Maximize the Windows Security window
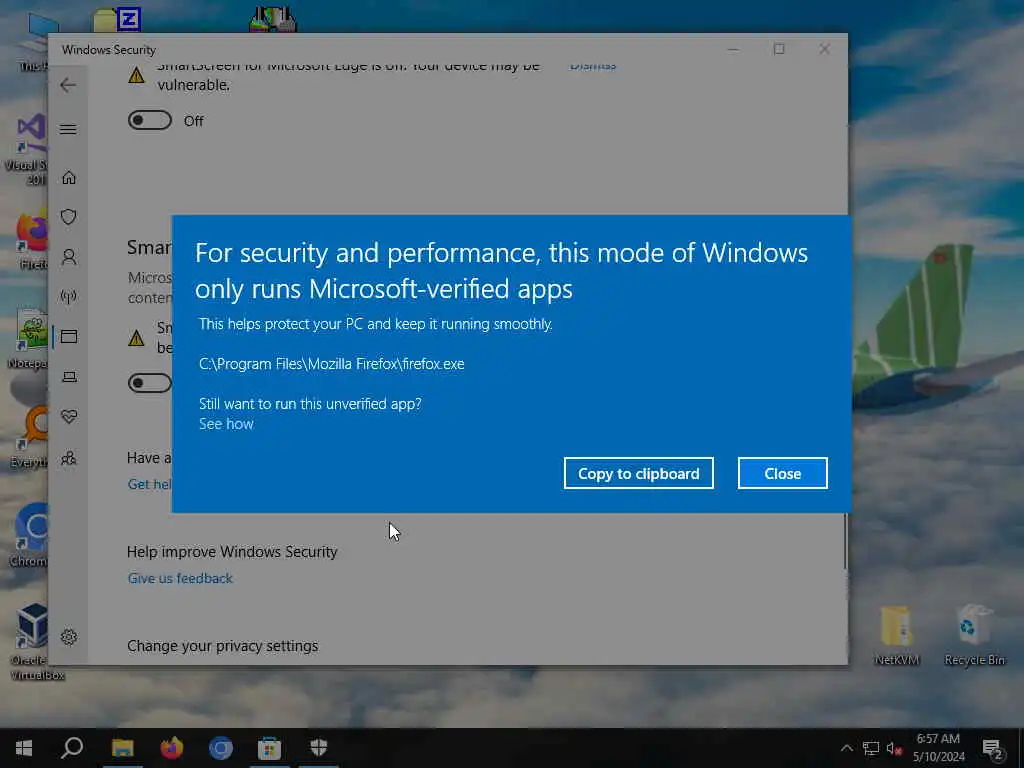This screenshot has width=1024, height=768. [778, 49]
